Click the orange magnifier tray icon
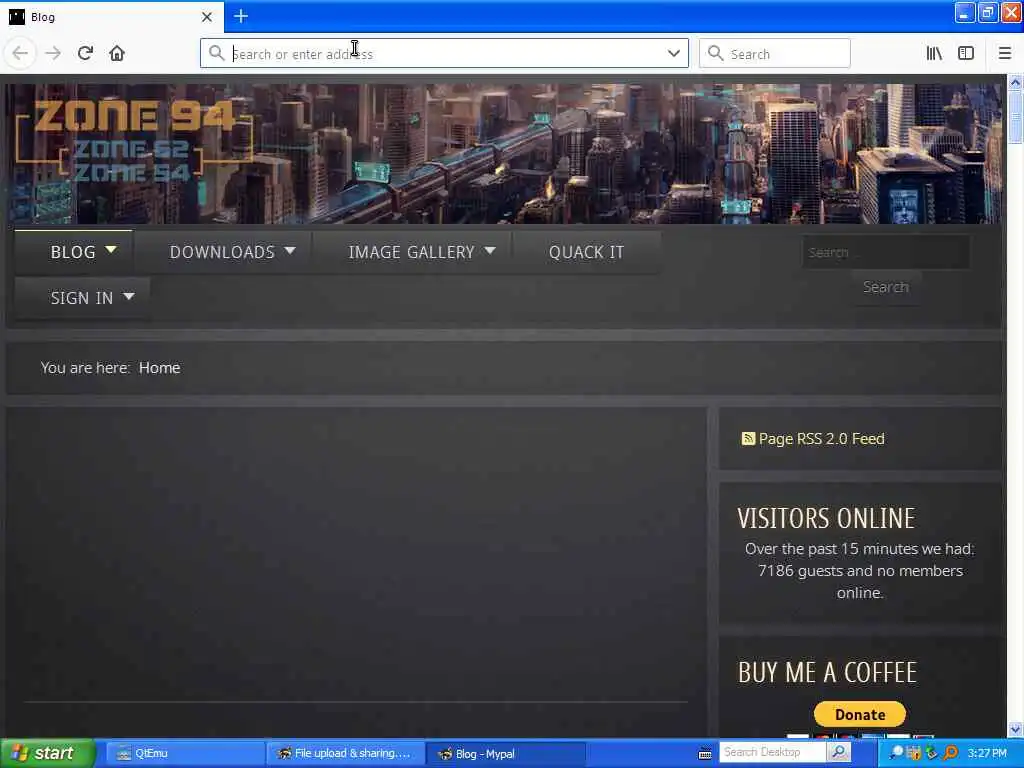The height and width of the screenshot is (768, 1024). coord(951,753)
